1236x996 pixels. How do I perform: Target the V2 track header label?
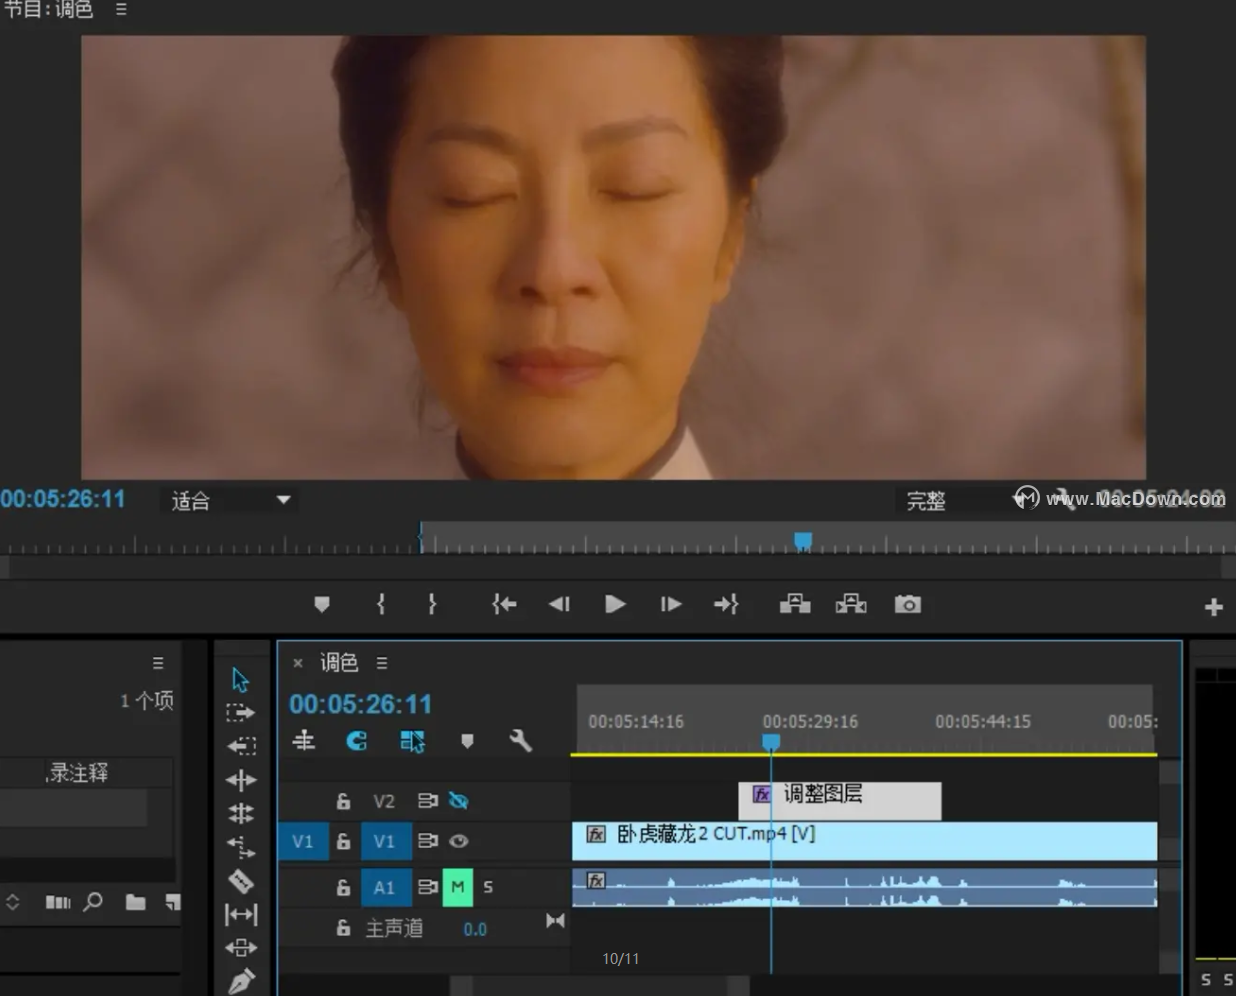coord(384,801)
